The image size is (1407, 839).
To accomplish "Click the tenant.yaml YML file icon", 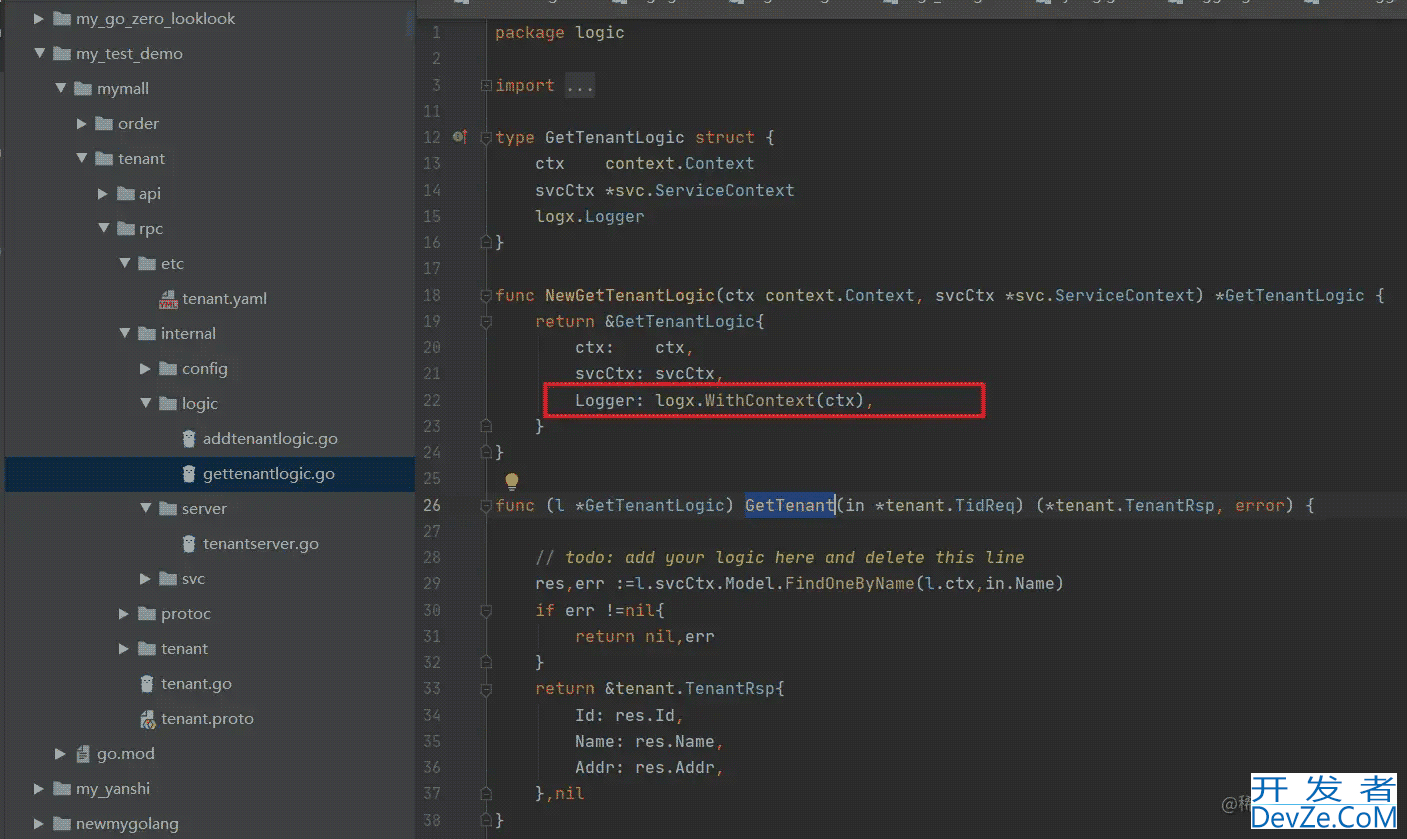I will pyautogui.click(x=168, y=299).
